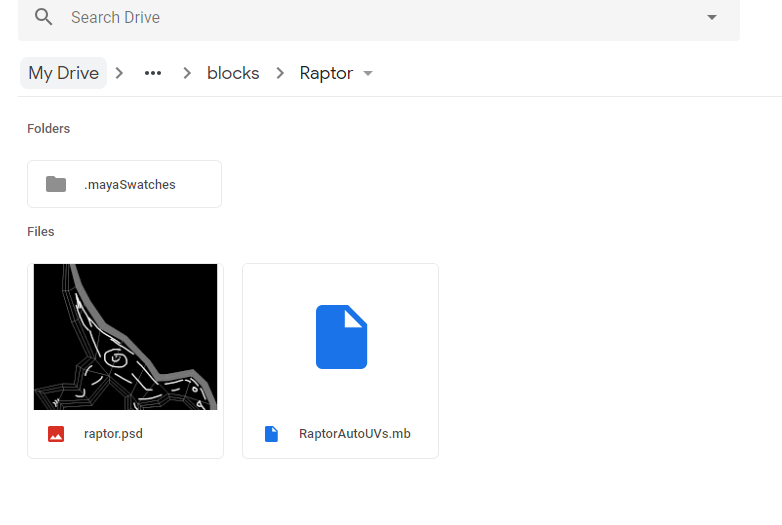The image size is (782, 525).
Task: Click the Folders section heading
Action: tap(48, 129)
